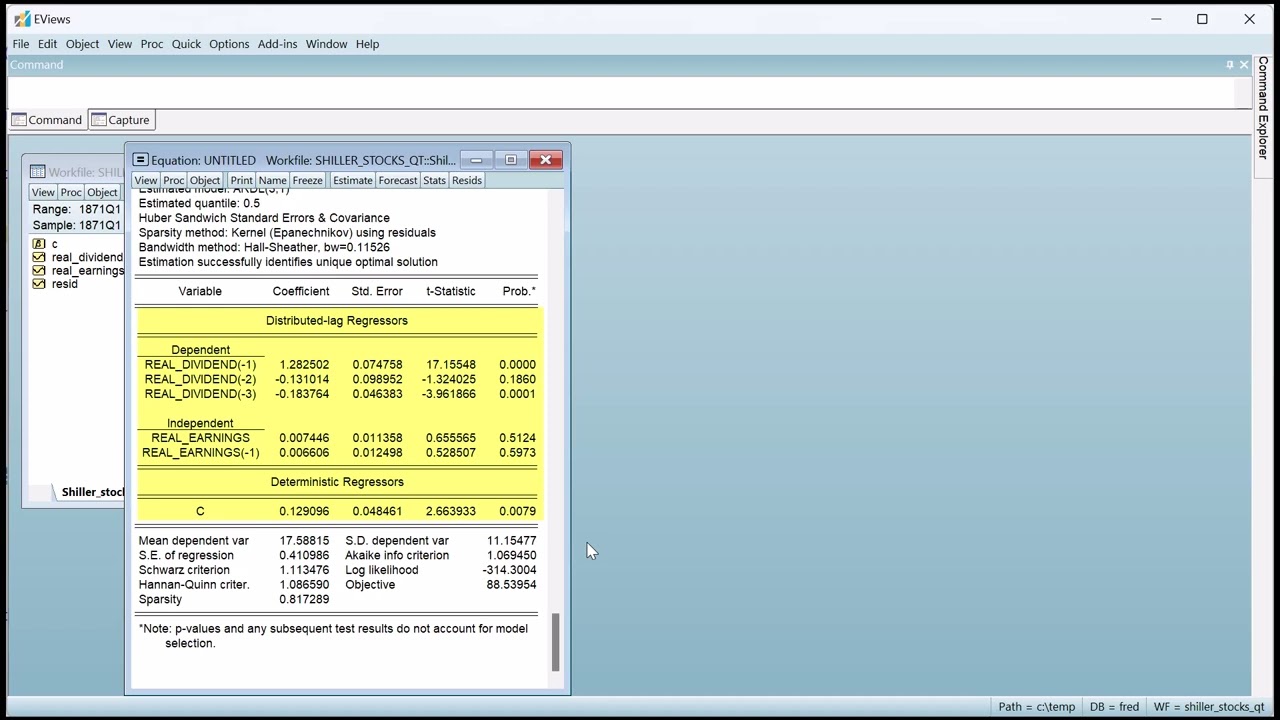The width and height of the screenshot is (1280, 720).
Task: Open the Quick menu
Action: (x=186, y=44)
